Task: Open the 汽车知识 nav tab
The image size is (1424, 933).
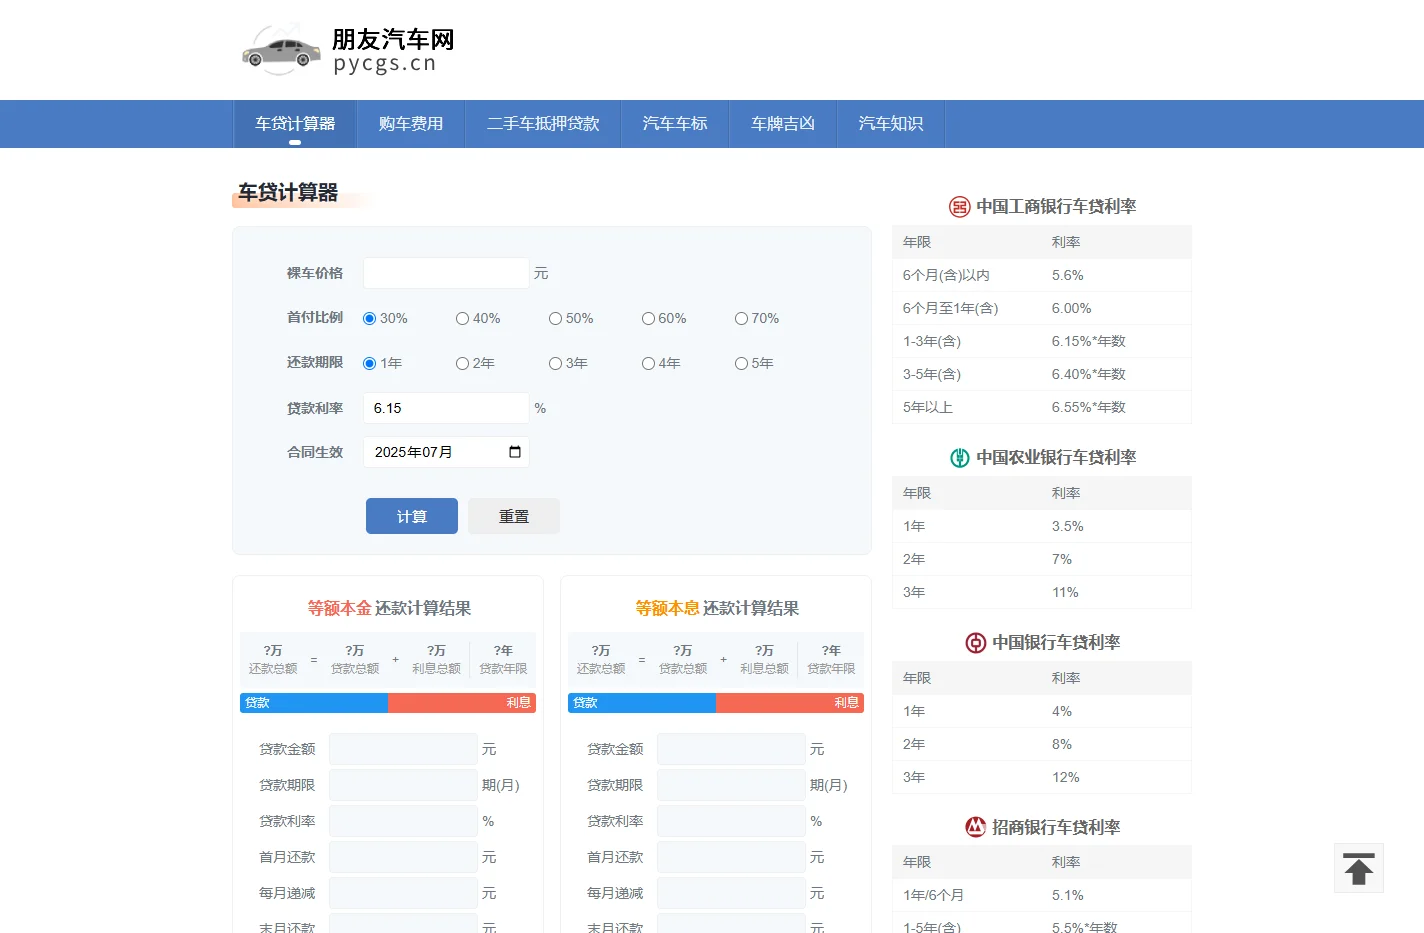Action: [x=891, y=124]
